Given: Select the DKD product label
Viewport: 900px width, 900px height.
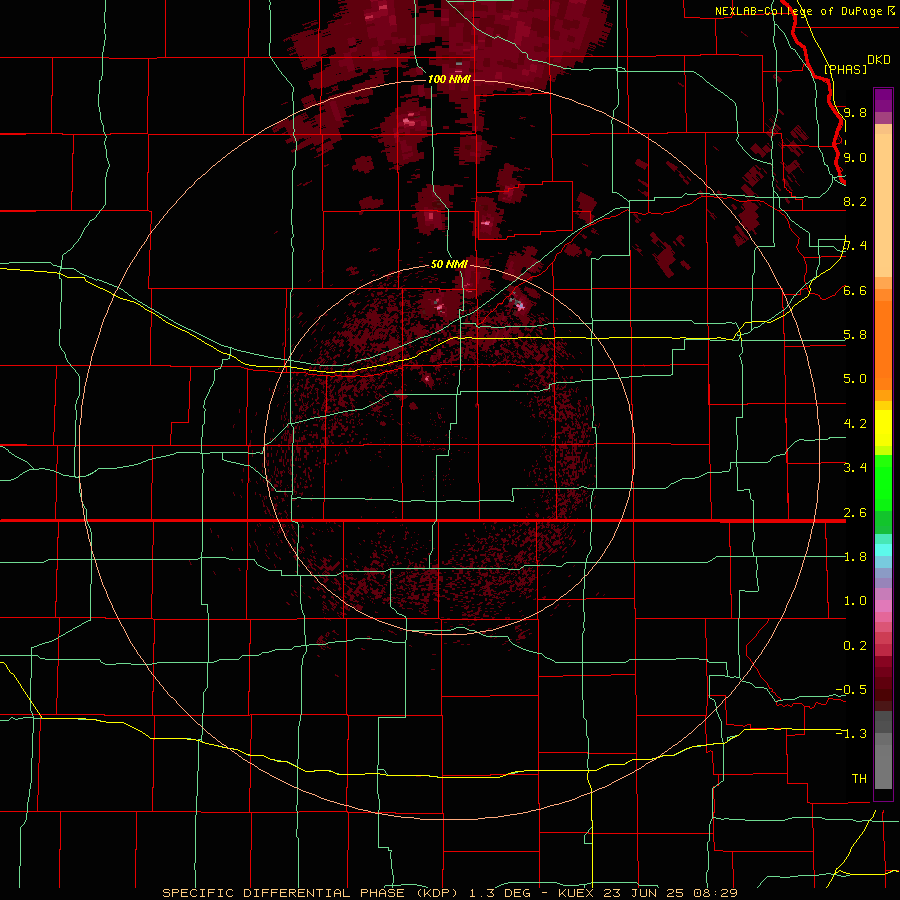Looking at the screenshot, I should click(879, 60).
